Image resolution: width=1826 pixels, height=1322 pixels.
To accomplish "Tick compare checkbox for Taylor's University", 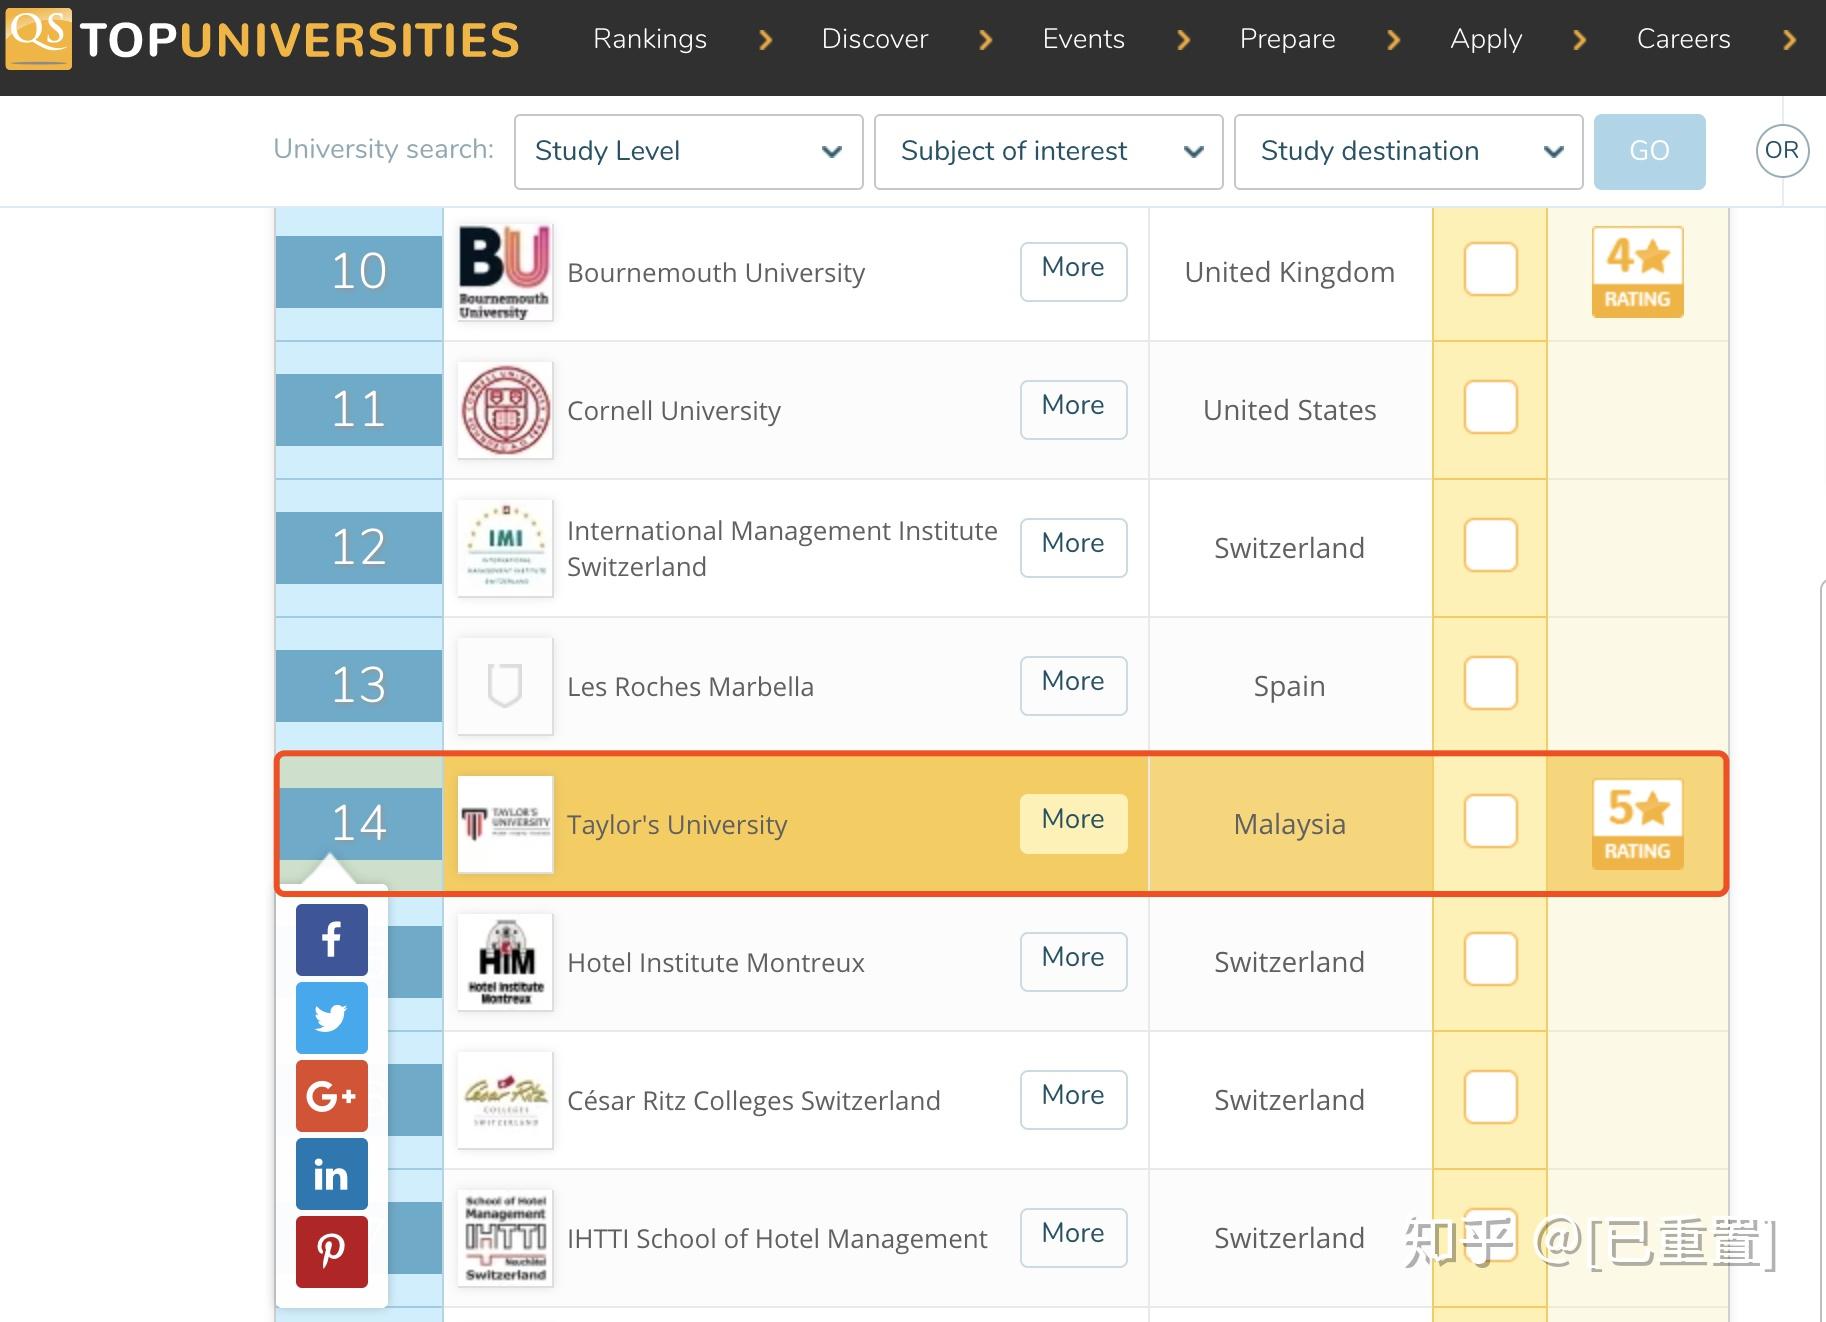I will coord(1491,822).
